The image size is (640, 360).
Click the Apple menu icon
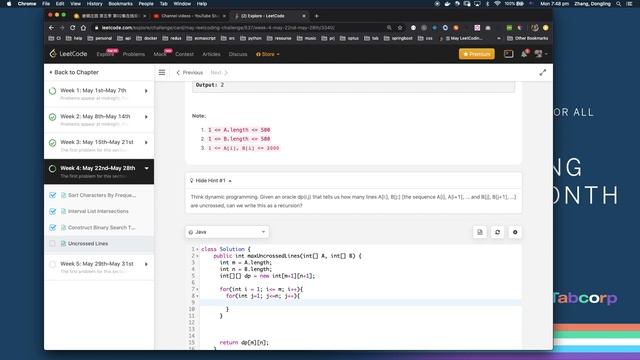pyautogui.click(x=9, y=4)
